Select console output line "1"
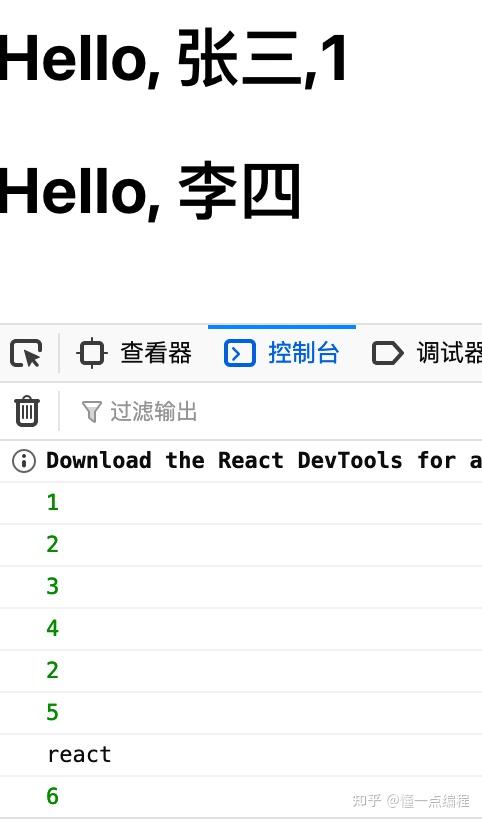Image resolution: width=482 pixels, height=822 pixels. 52,503
